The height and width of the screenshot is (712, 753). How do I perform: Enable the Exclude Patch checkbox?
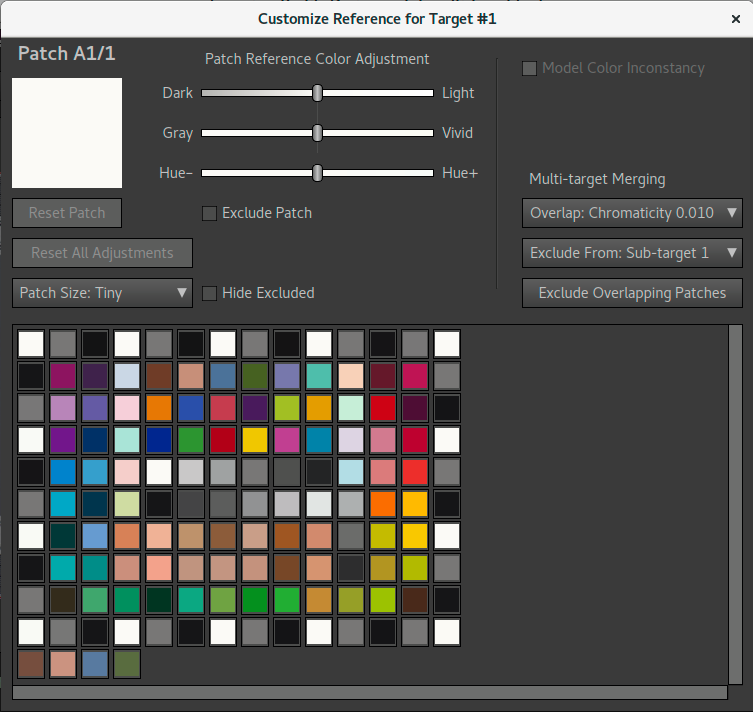pos(209,213)
